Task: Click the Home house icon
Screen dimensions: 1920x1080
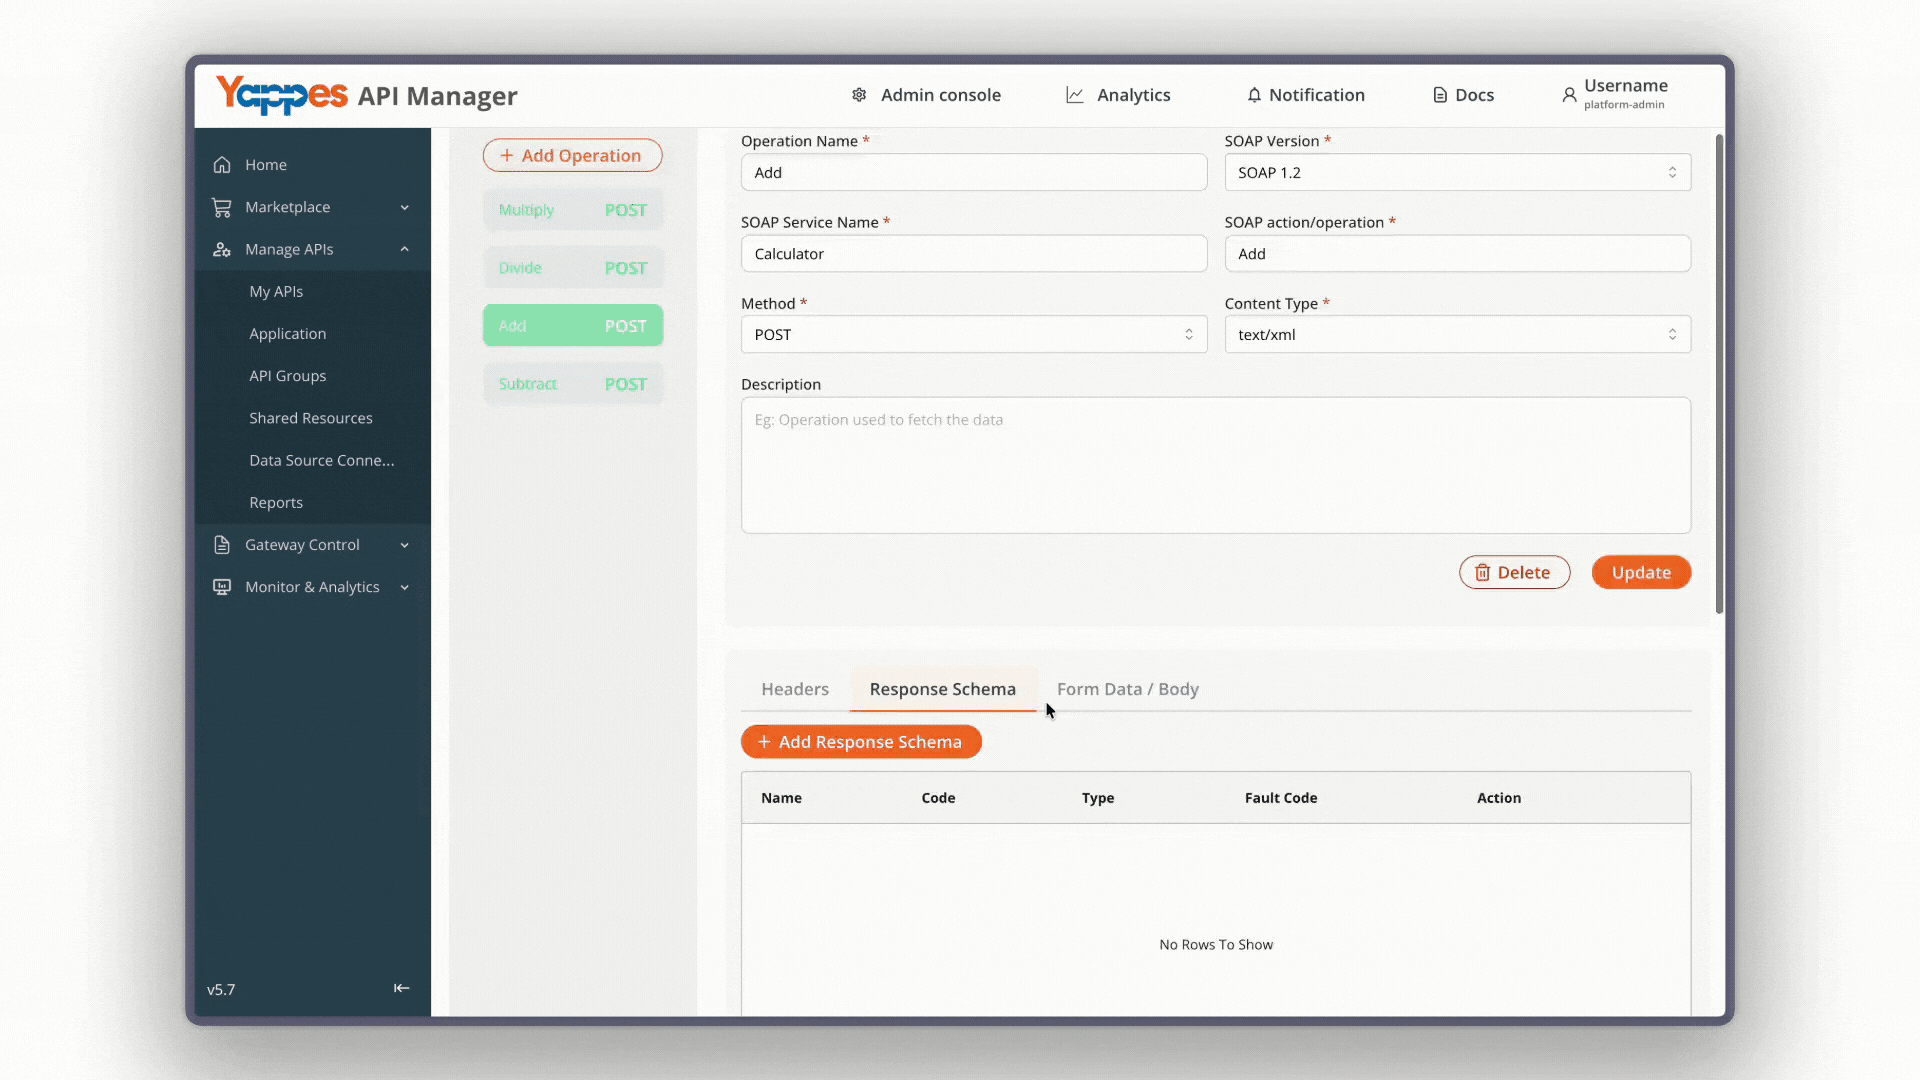Action: pos(222,165)
